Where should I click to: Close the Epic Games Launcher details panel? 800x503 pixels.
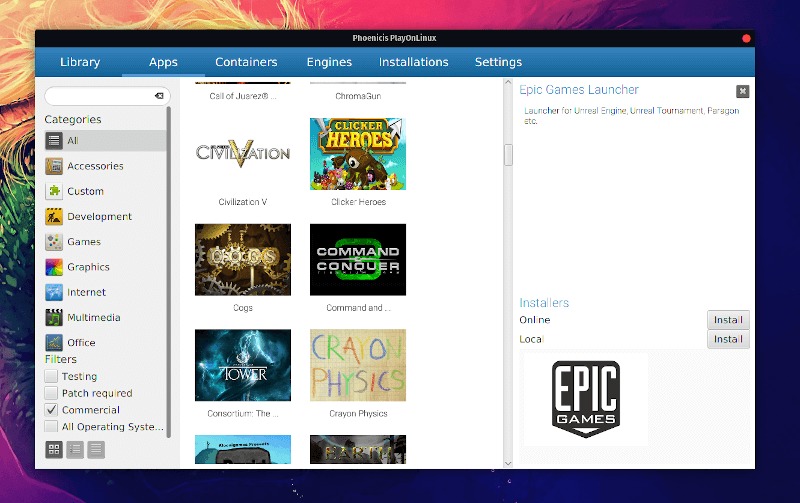[742, 91]
